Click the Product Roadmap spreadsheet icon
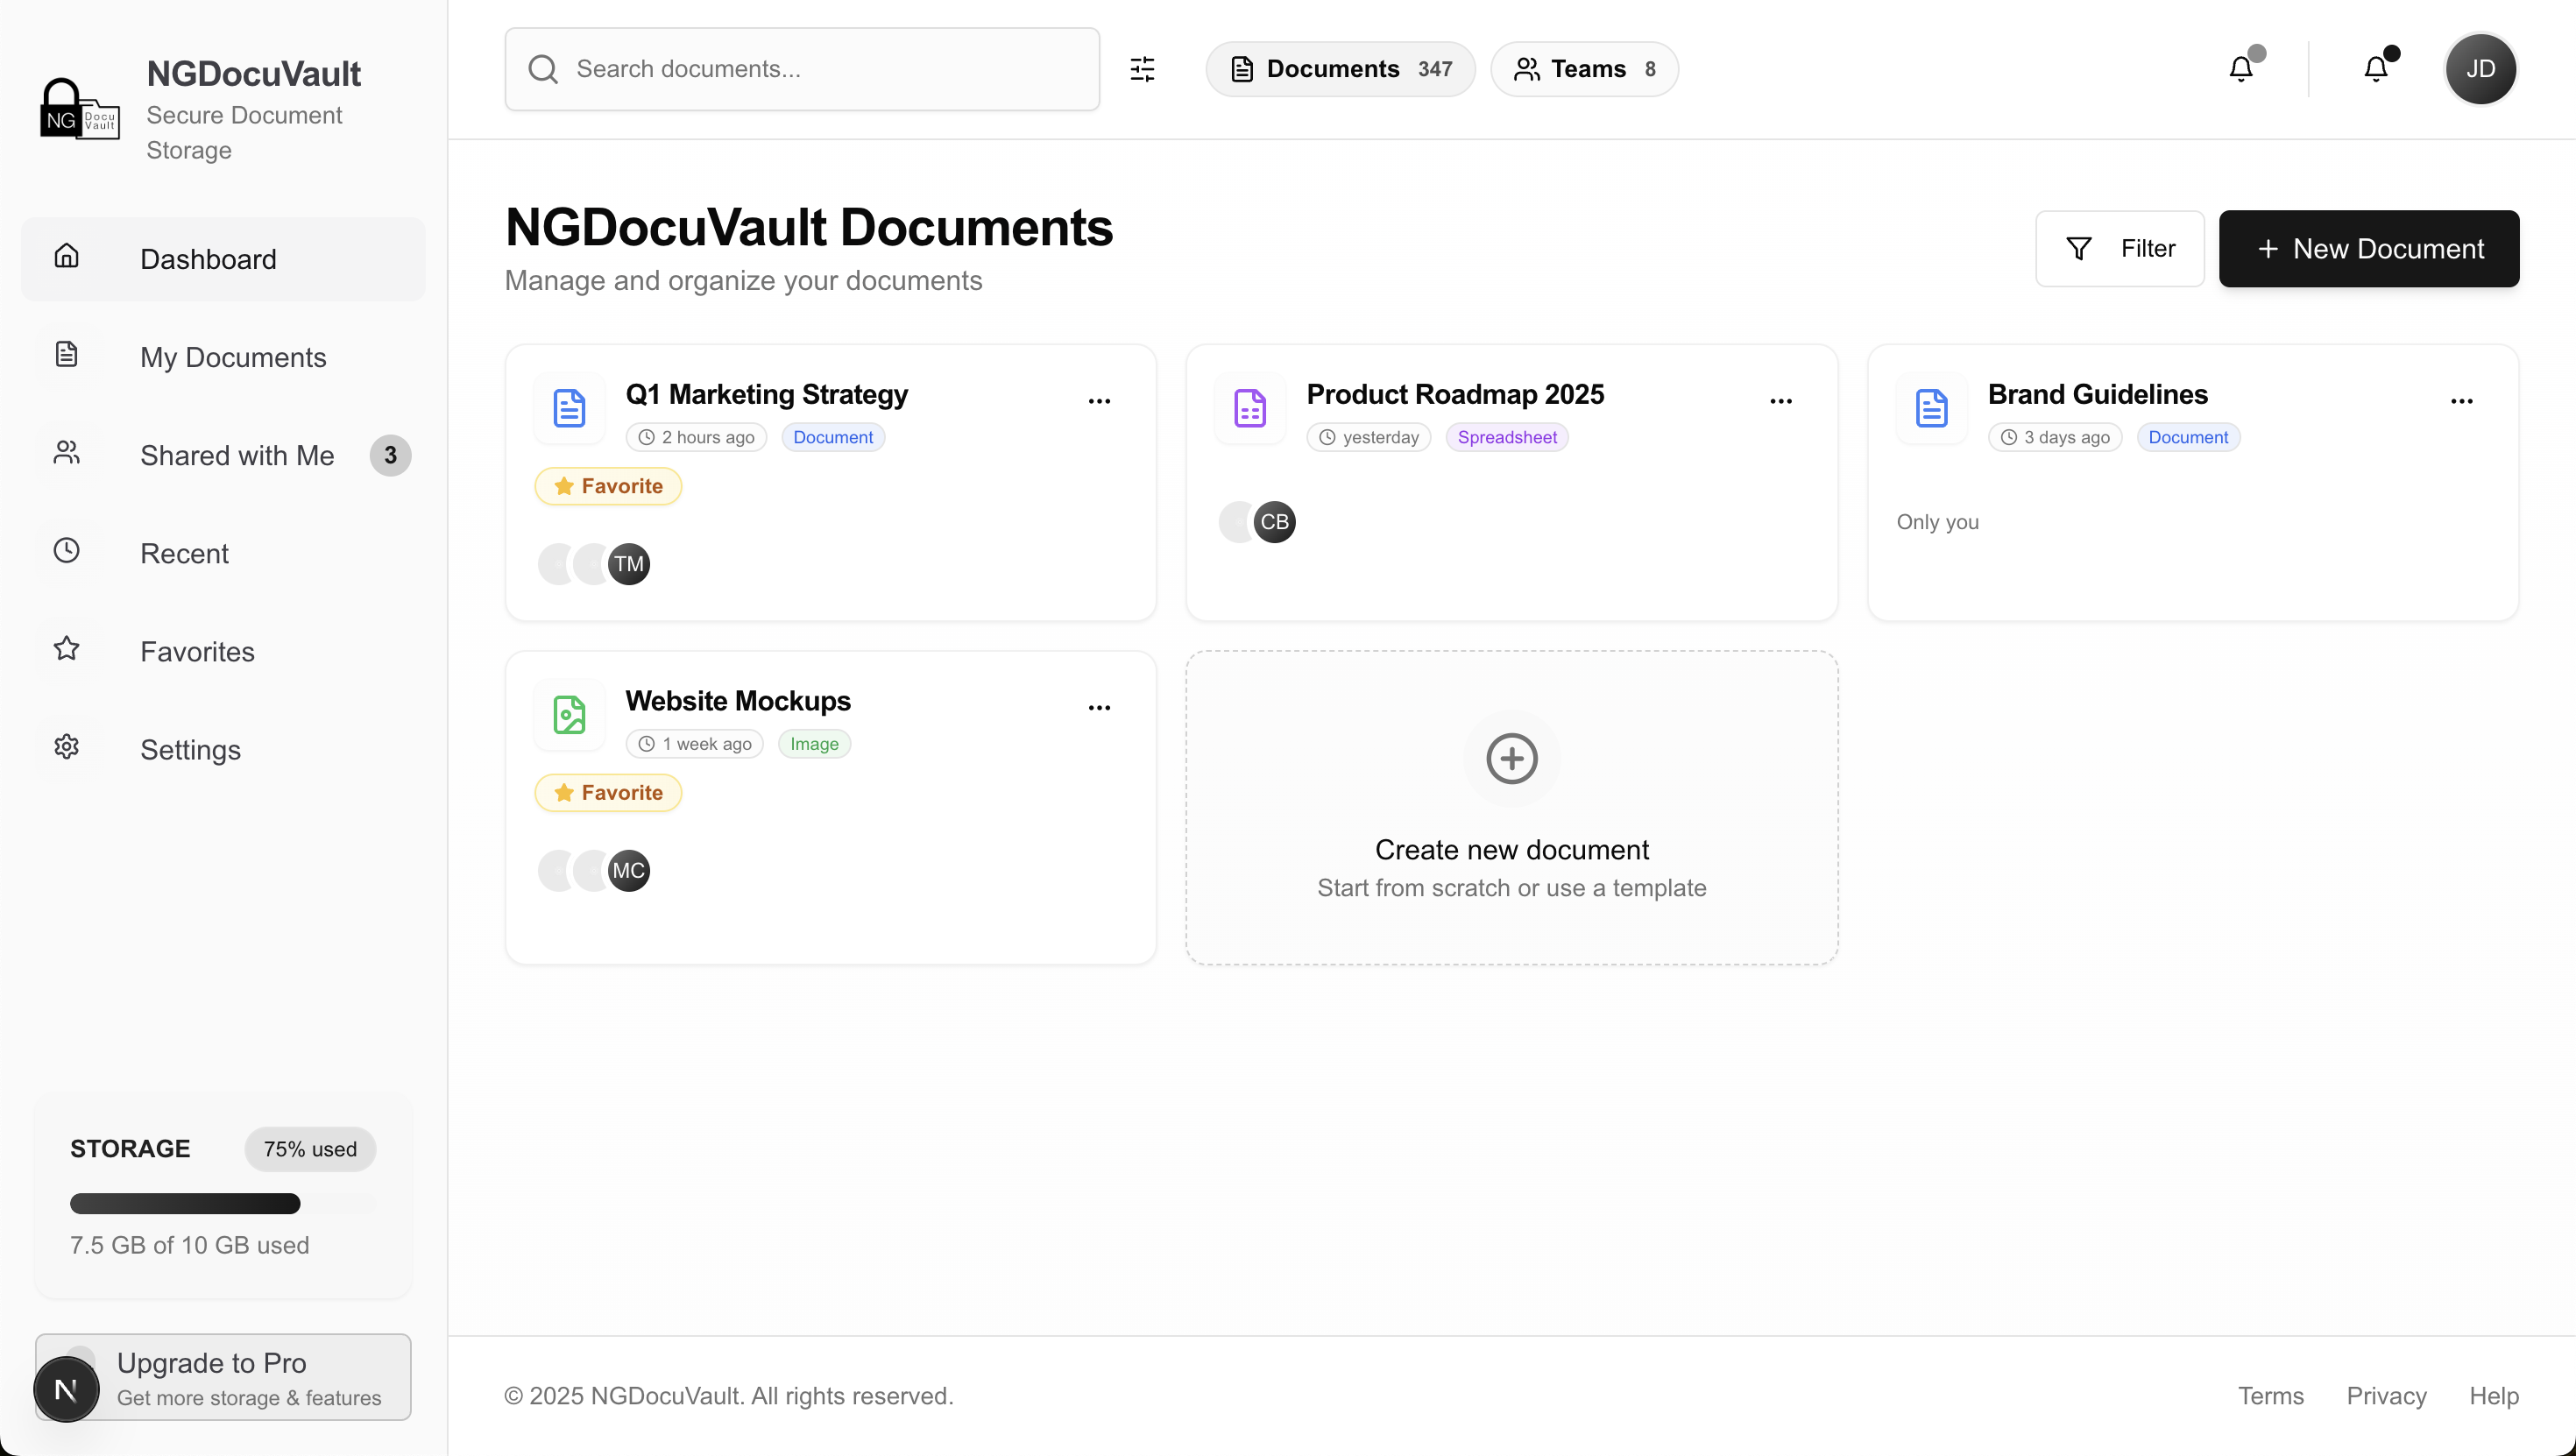Image resolution: width=2576 pixels, height=1456 pixels. click(1250, 408)
